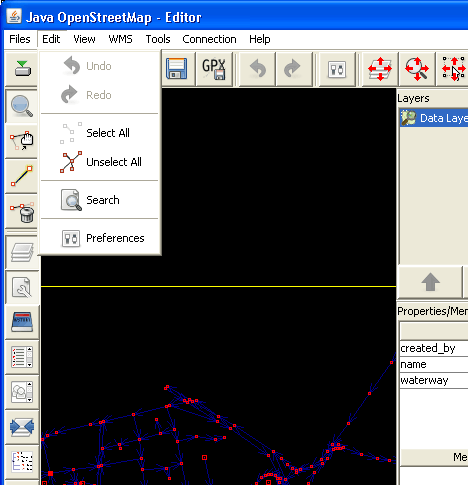The width and height of the screenshot is (468, 485).
Task: Open the Files menu
Action: click(20, 39)
